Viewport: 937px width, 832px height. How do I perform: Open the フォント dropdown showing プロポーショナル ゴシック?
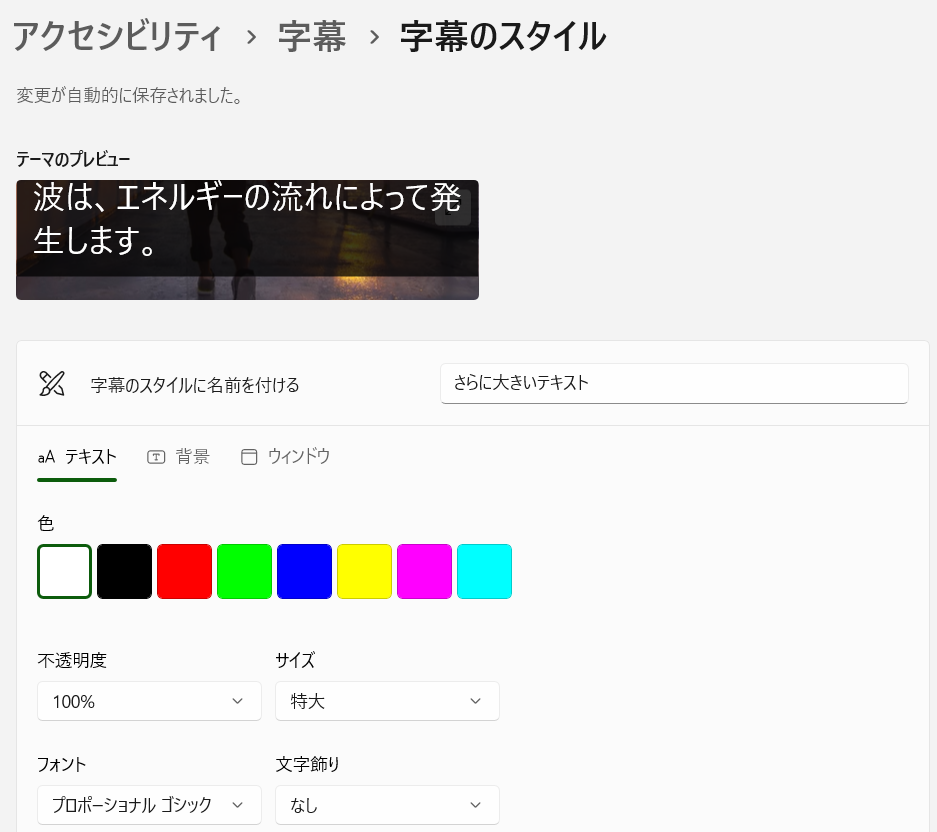point(149,805)
